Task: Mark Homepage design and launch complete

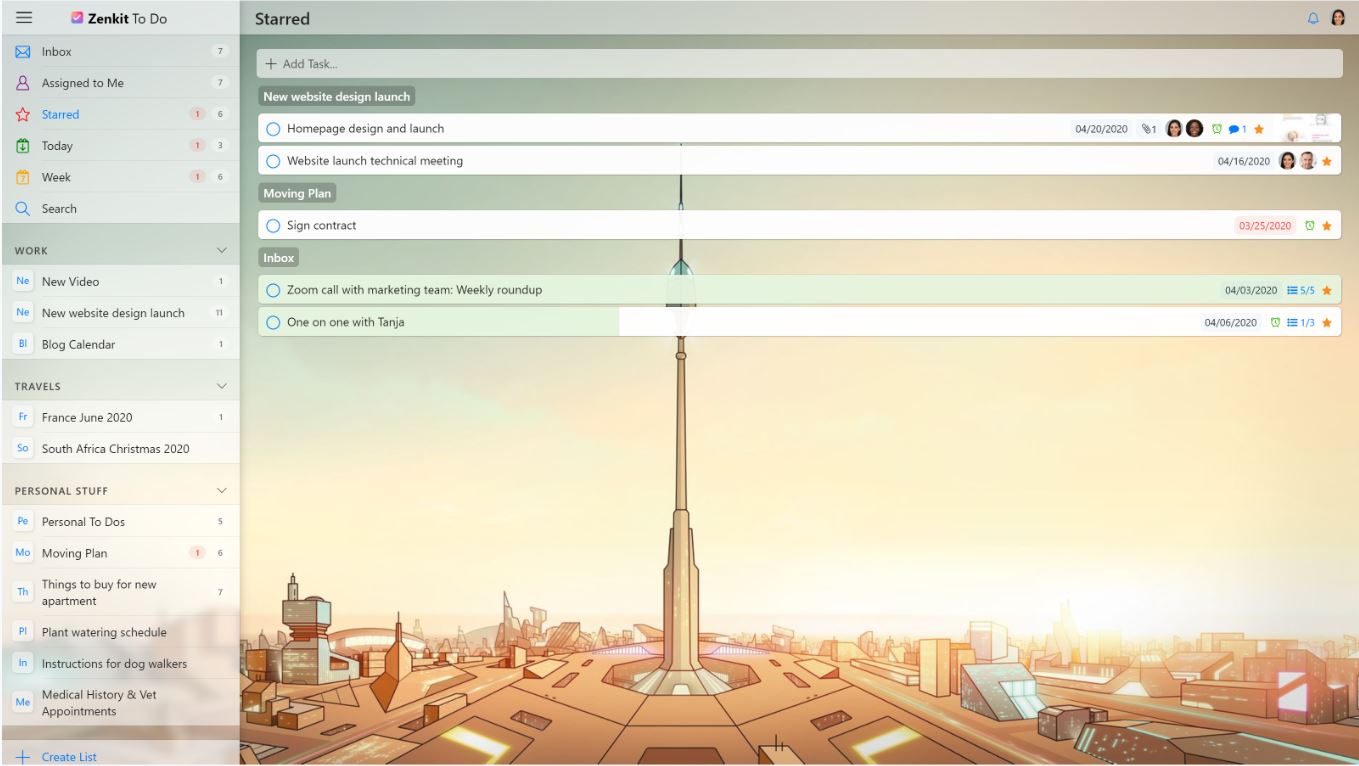Action: click(x=273, y=129)
